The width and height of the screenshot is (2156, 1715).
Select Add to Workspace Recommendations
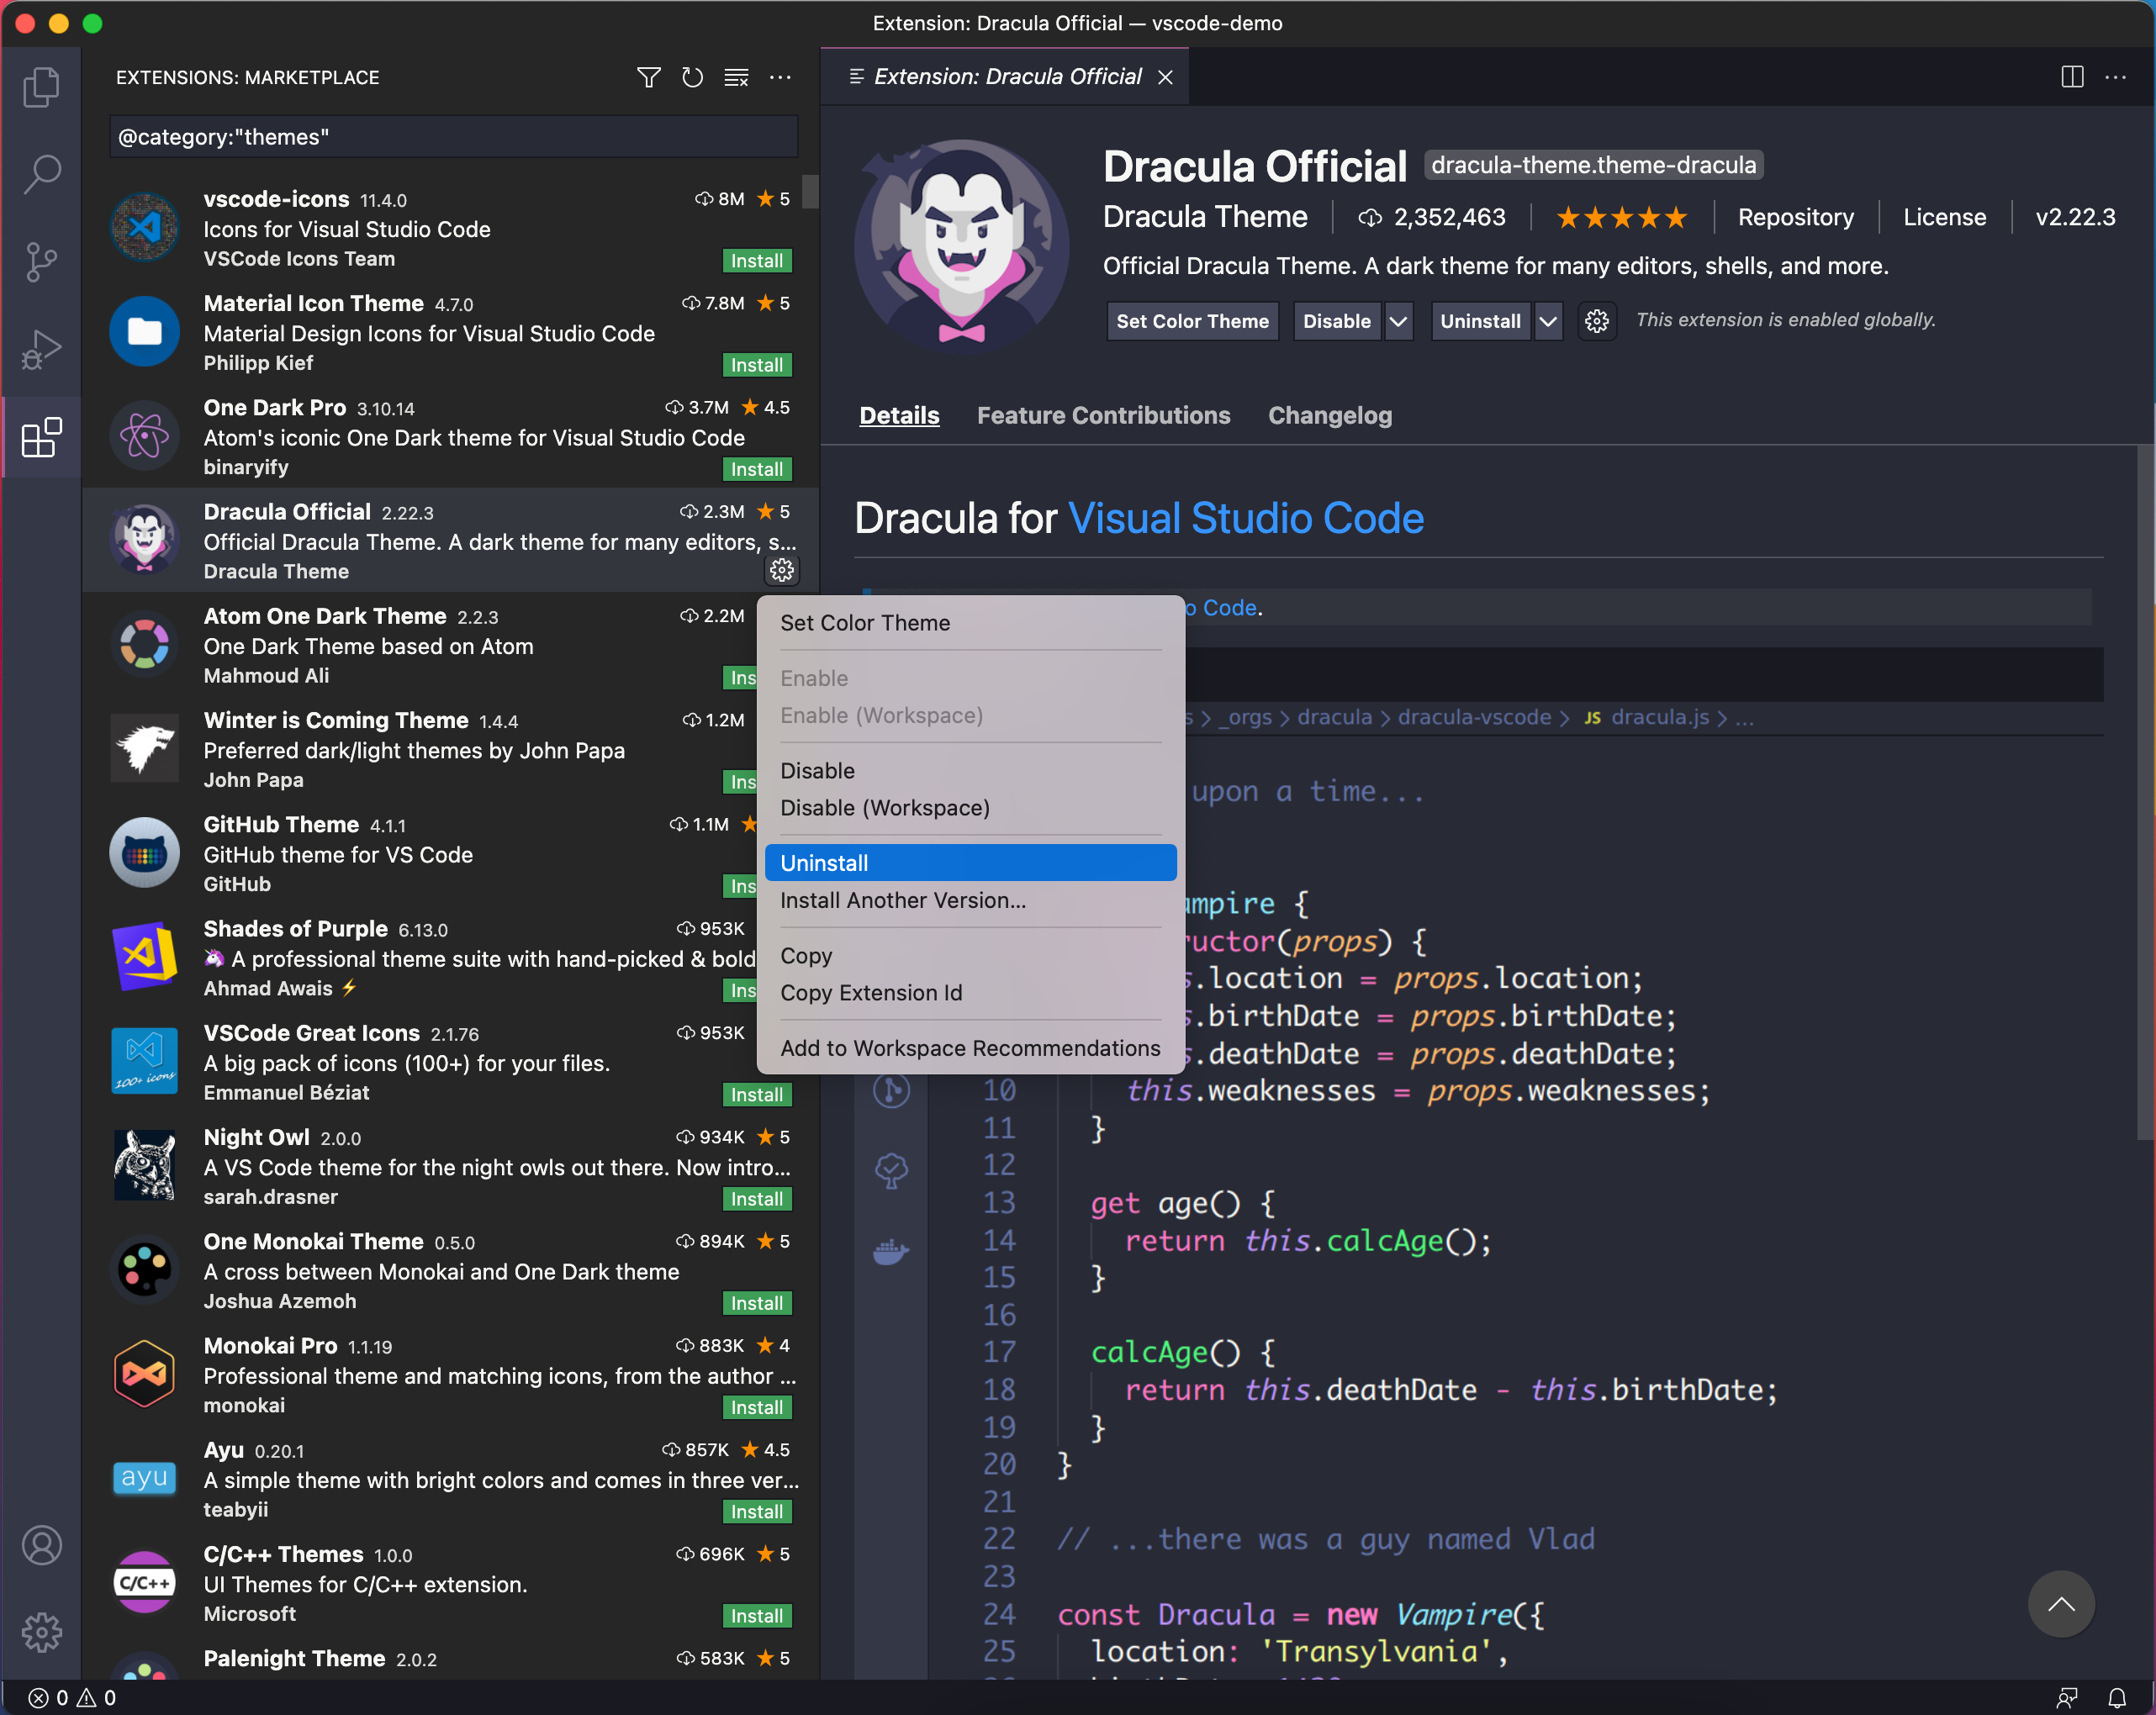click(x=970, y=1047)
